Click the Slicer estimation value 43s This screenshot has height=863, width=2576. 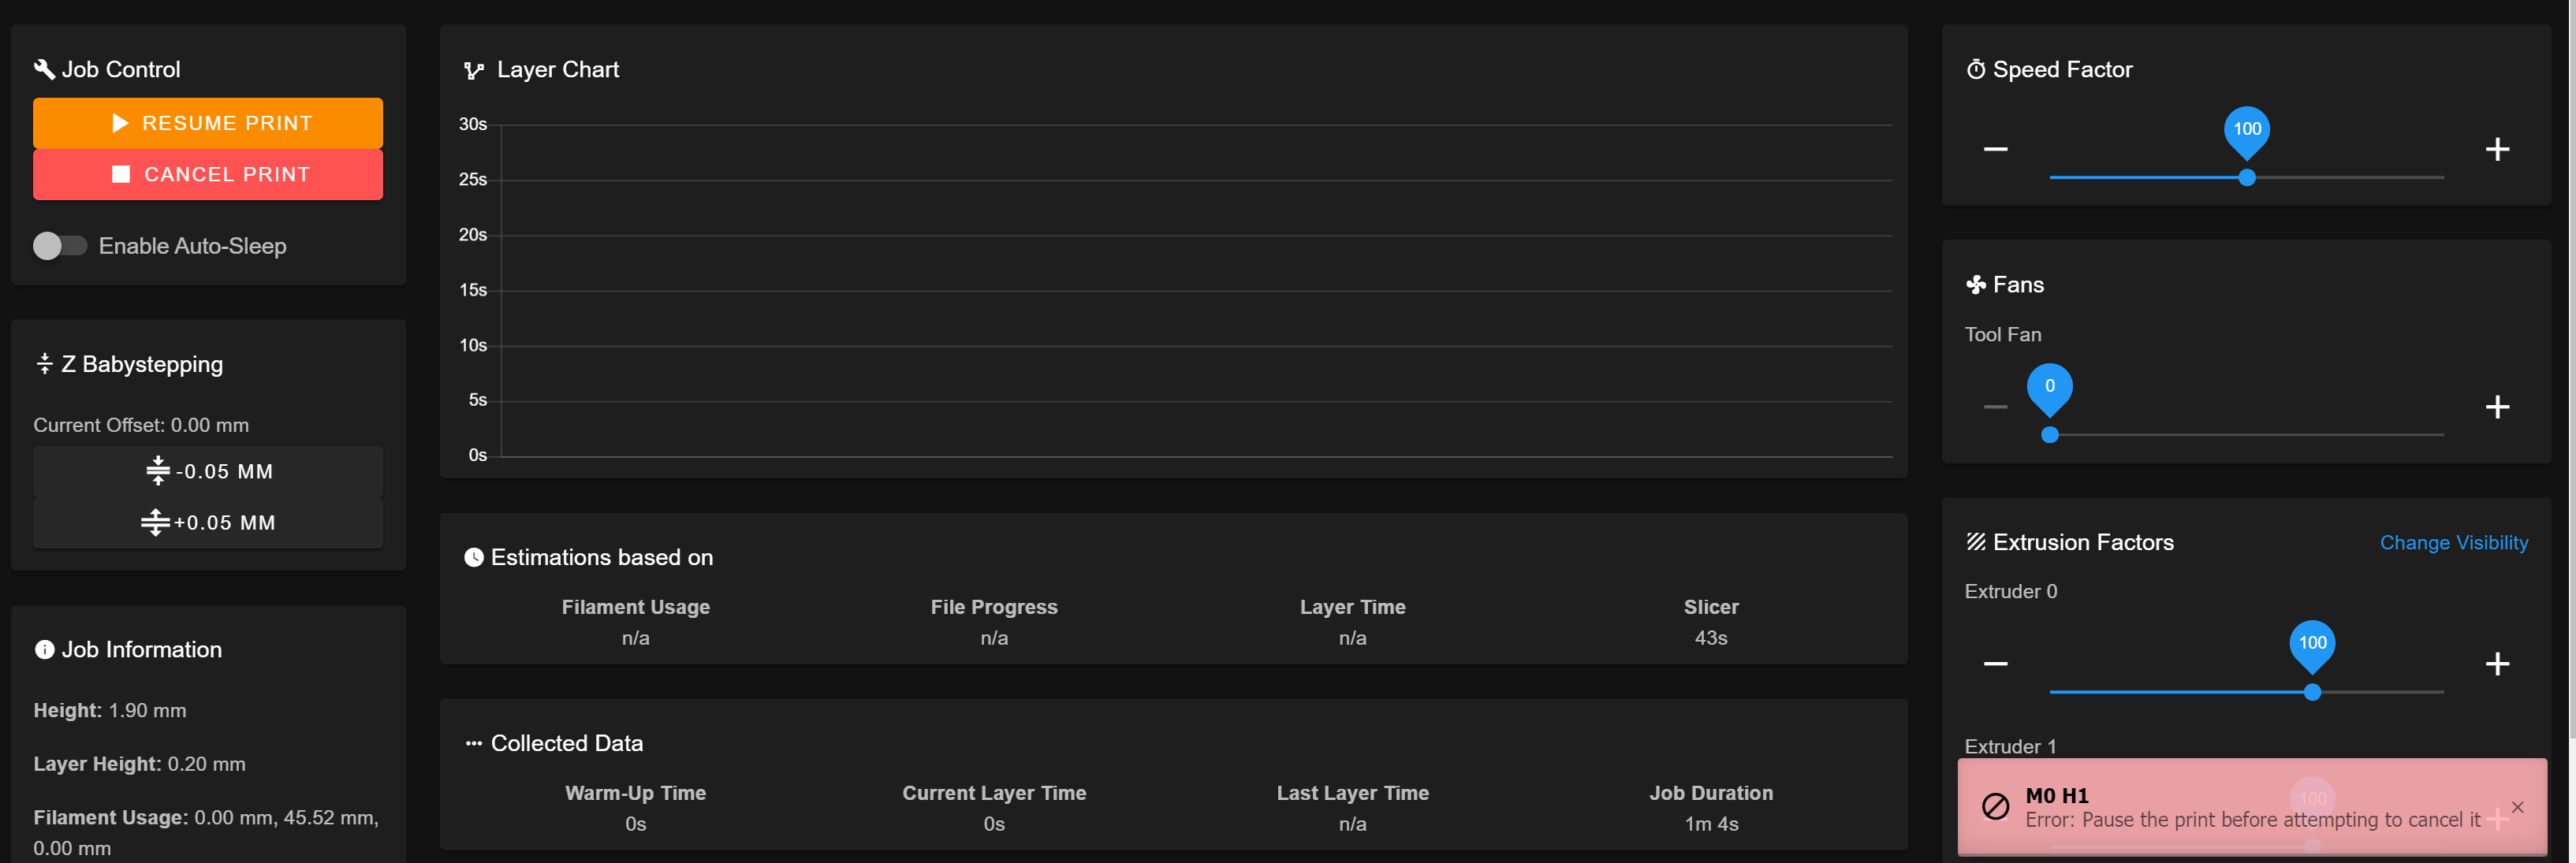tap(1710, 638)
